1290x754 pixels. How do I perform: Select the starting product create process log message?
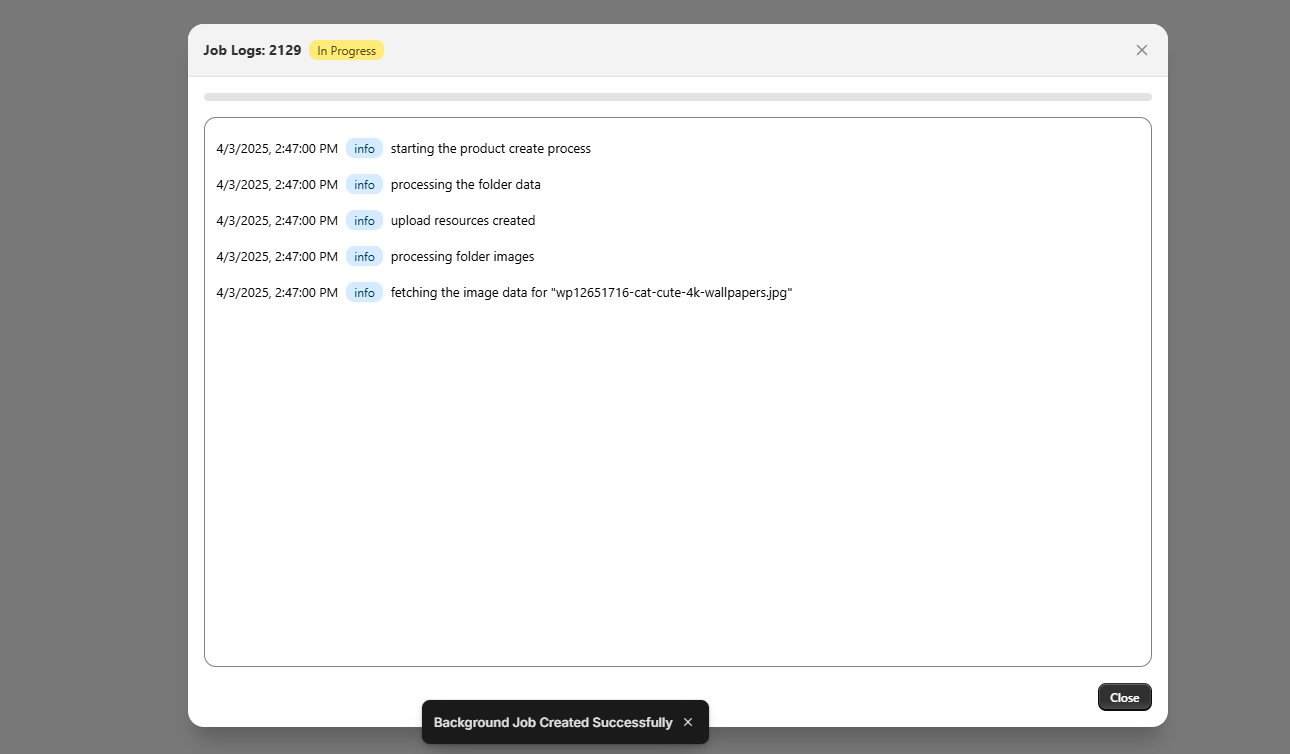pyautogui.click(x=490, y=148)
